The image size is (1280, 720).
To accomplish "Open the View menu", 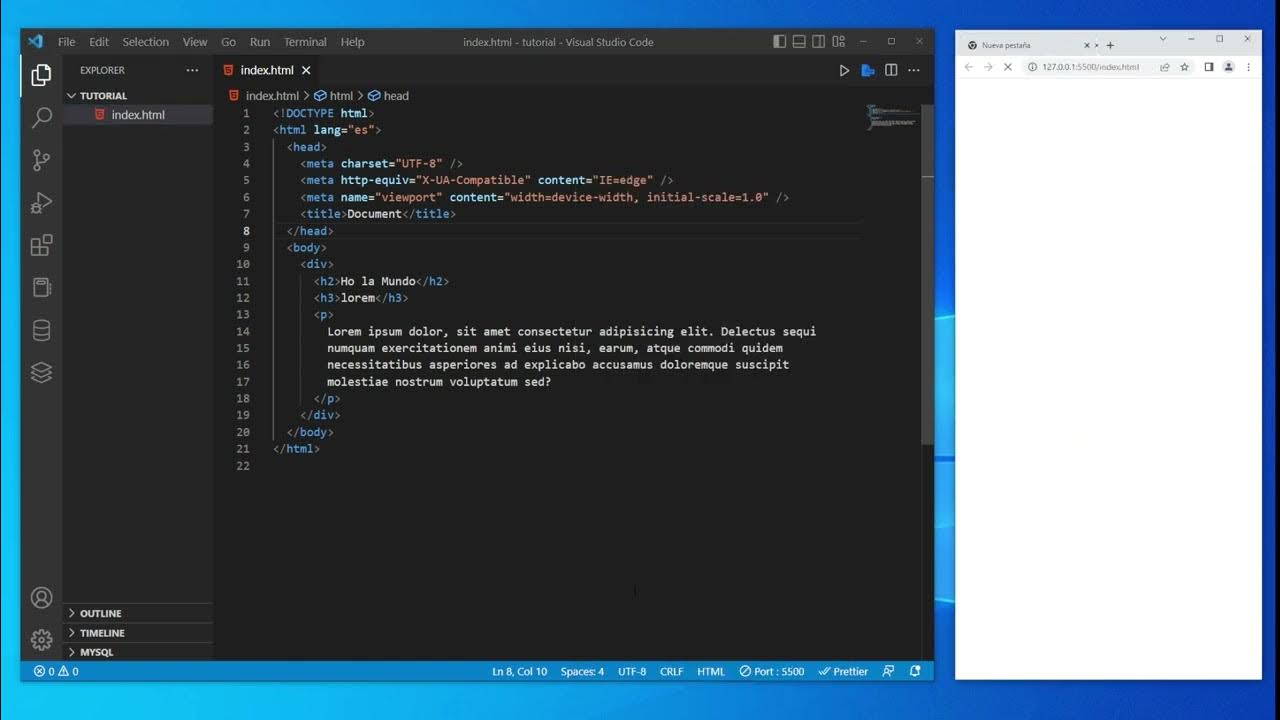I will pyautogui.click(x=195, y=42).
